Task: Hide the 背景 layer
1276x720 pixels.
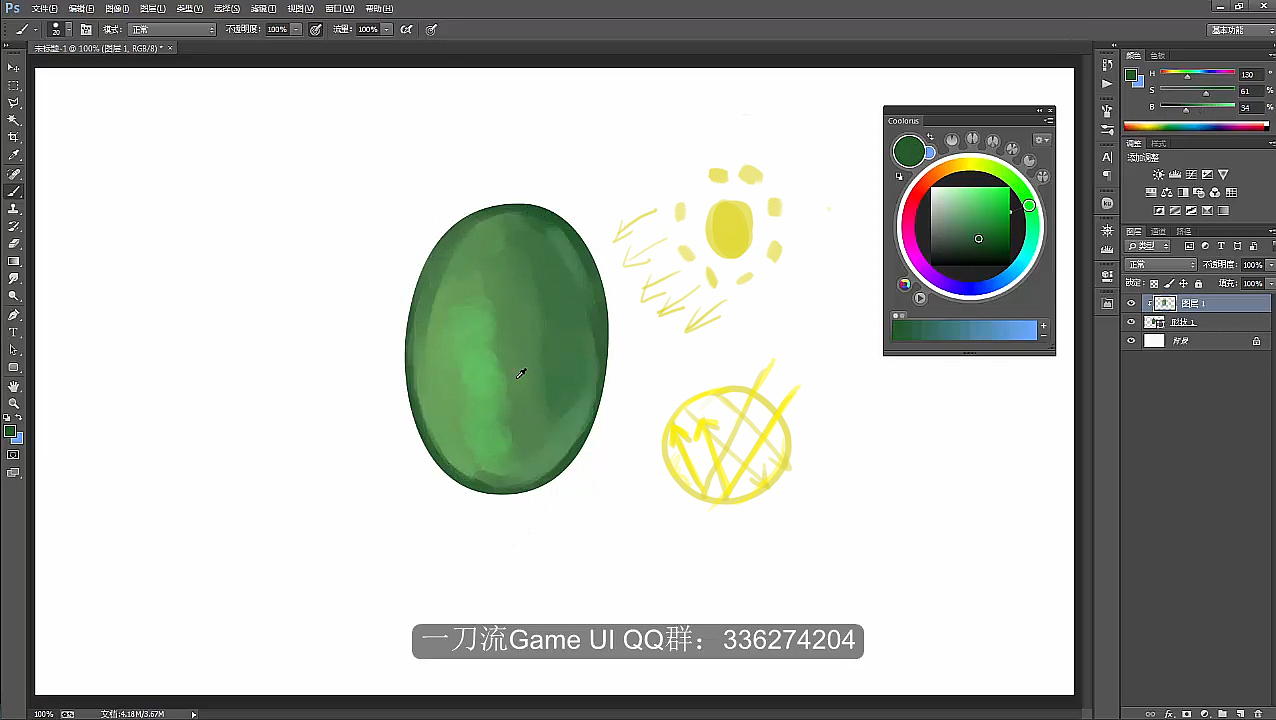Action: click(x=1131, y=341)
